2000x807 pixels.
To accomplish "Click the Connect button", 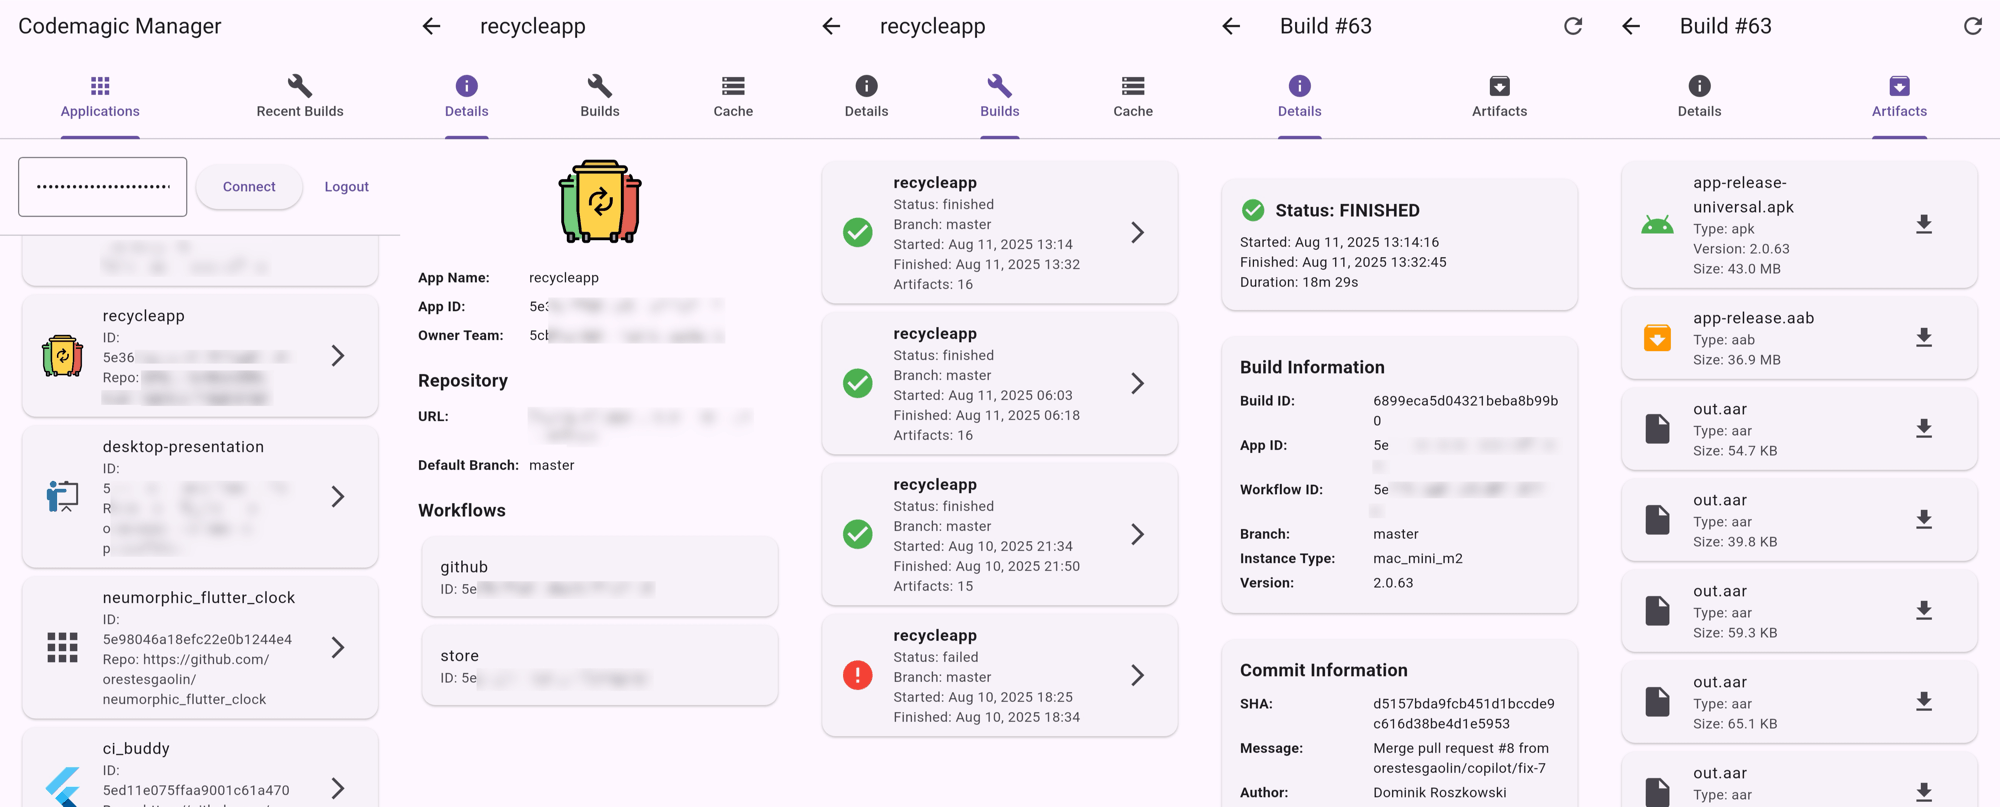I will (x=249, y=187).
